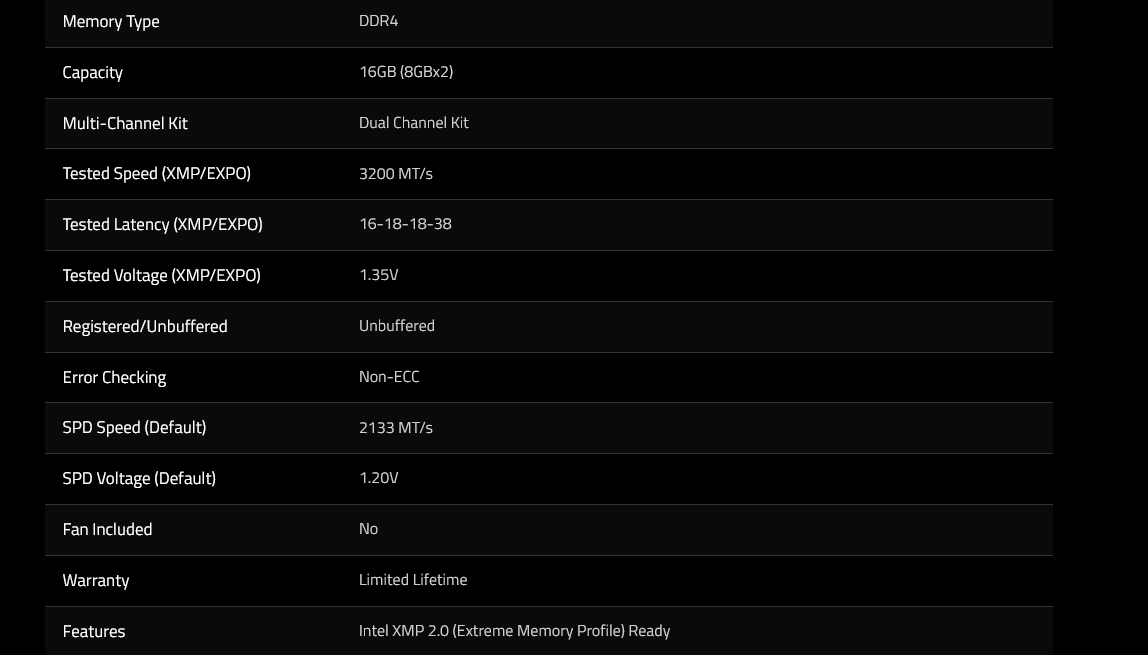Click the Capacity row label
Screen dimensions: 1148x655
(x=92, y=72)
